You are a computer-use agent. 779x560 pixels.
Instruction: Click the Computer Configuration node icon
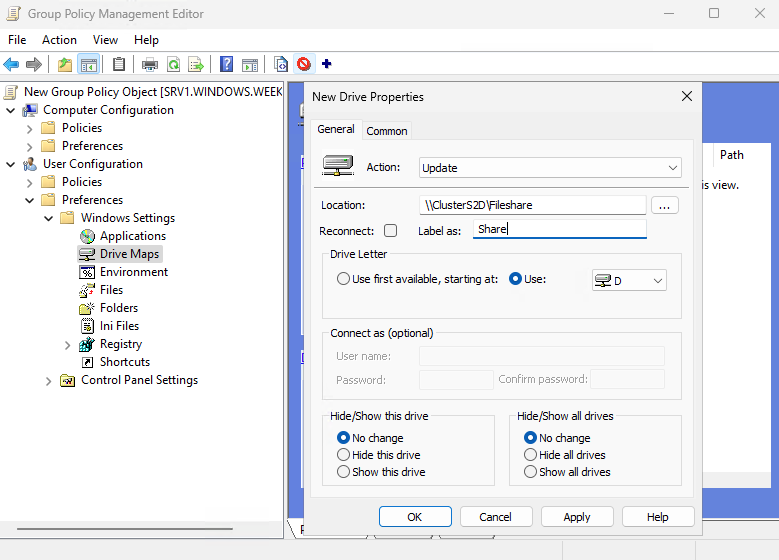30,110
